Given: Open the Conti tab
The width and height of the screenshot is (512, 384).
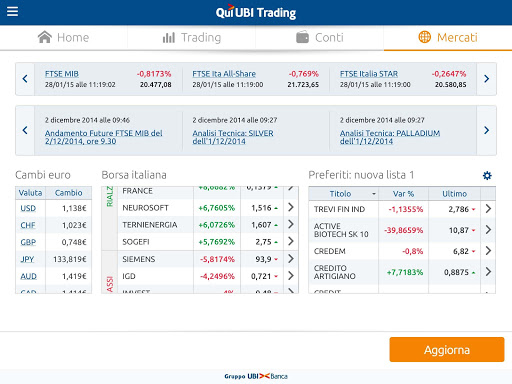Looking at the screenshot, I should point(320,37).
